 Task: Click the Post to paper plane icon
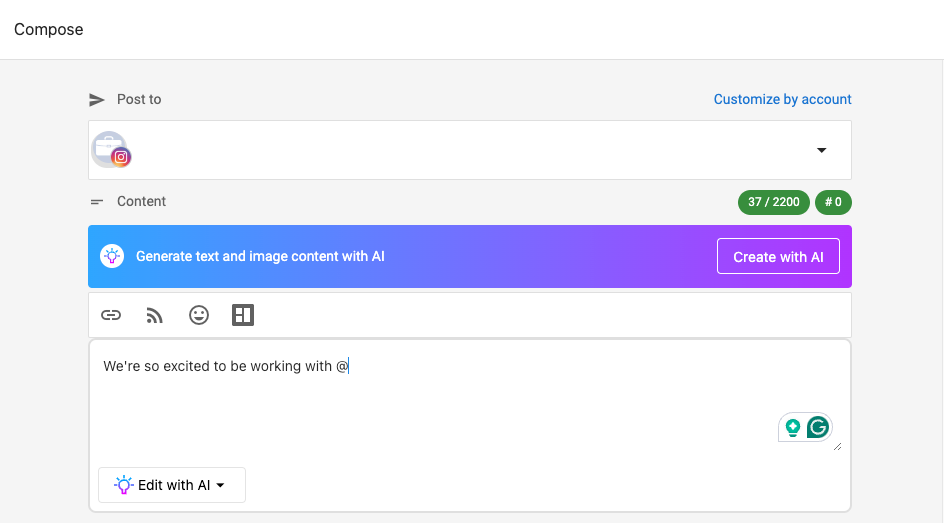(96, 99)
